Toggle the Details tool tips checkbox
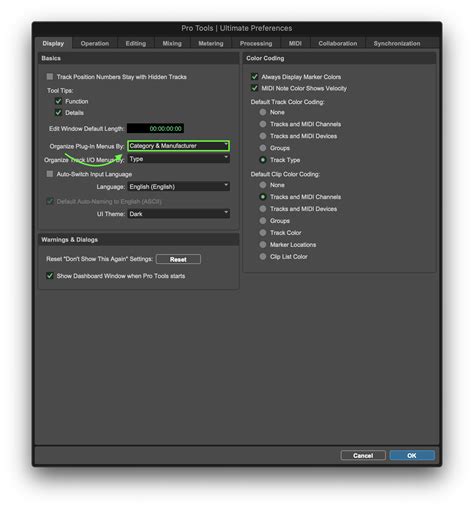This screenshot has width=474, height=509. pos(58,112)
